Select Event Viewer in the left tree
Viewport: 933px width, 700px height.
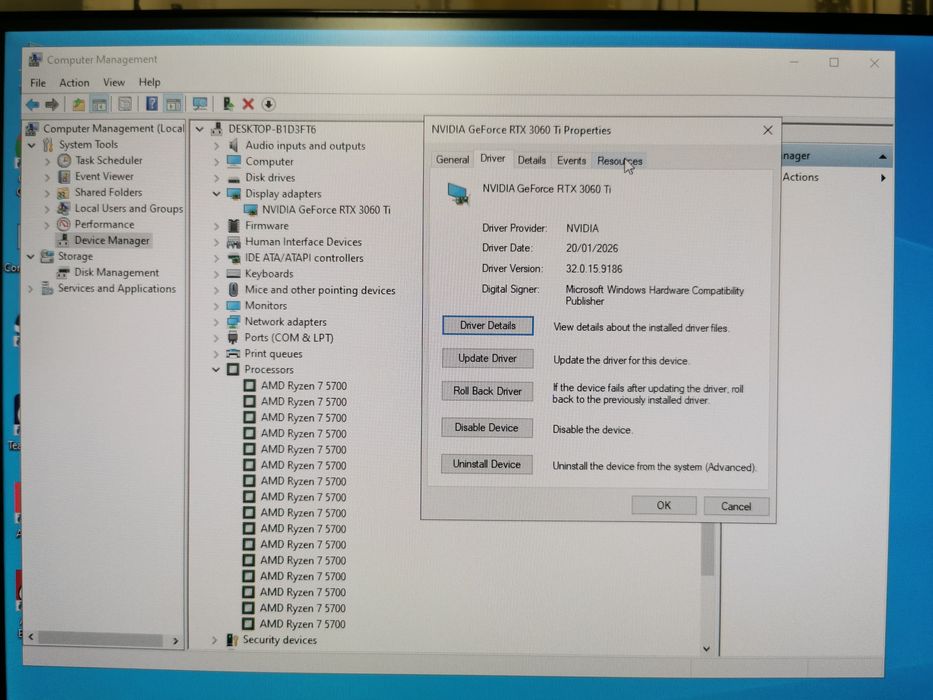click(x=104, y=176)
